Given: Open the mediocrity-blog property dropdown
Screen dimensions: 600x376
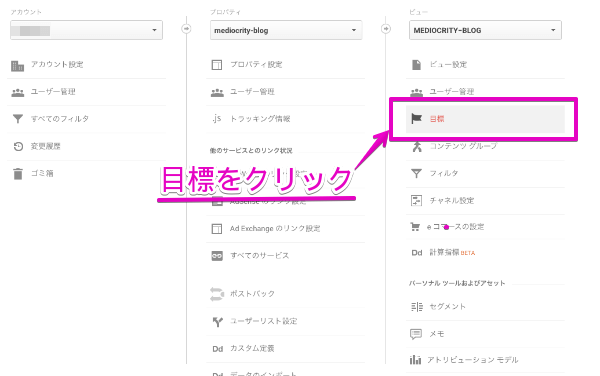Looking at the screenshot, I should pos(286,30).
